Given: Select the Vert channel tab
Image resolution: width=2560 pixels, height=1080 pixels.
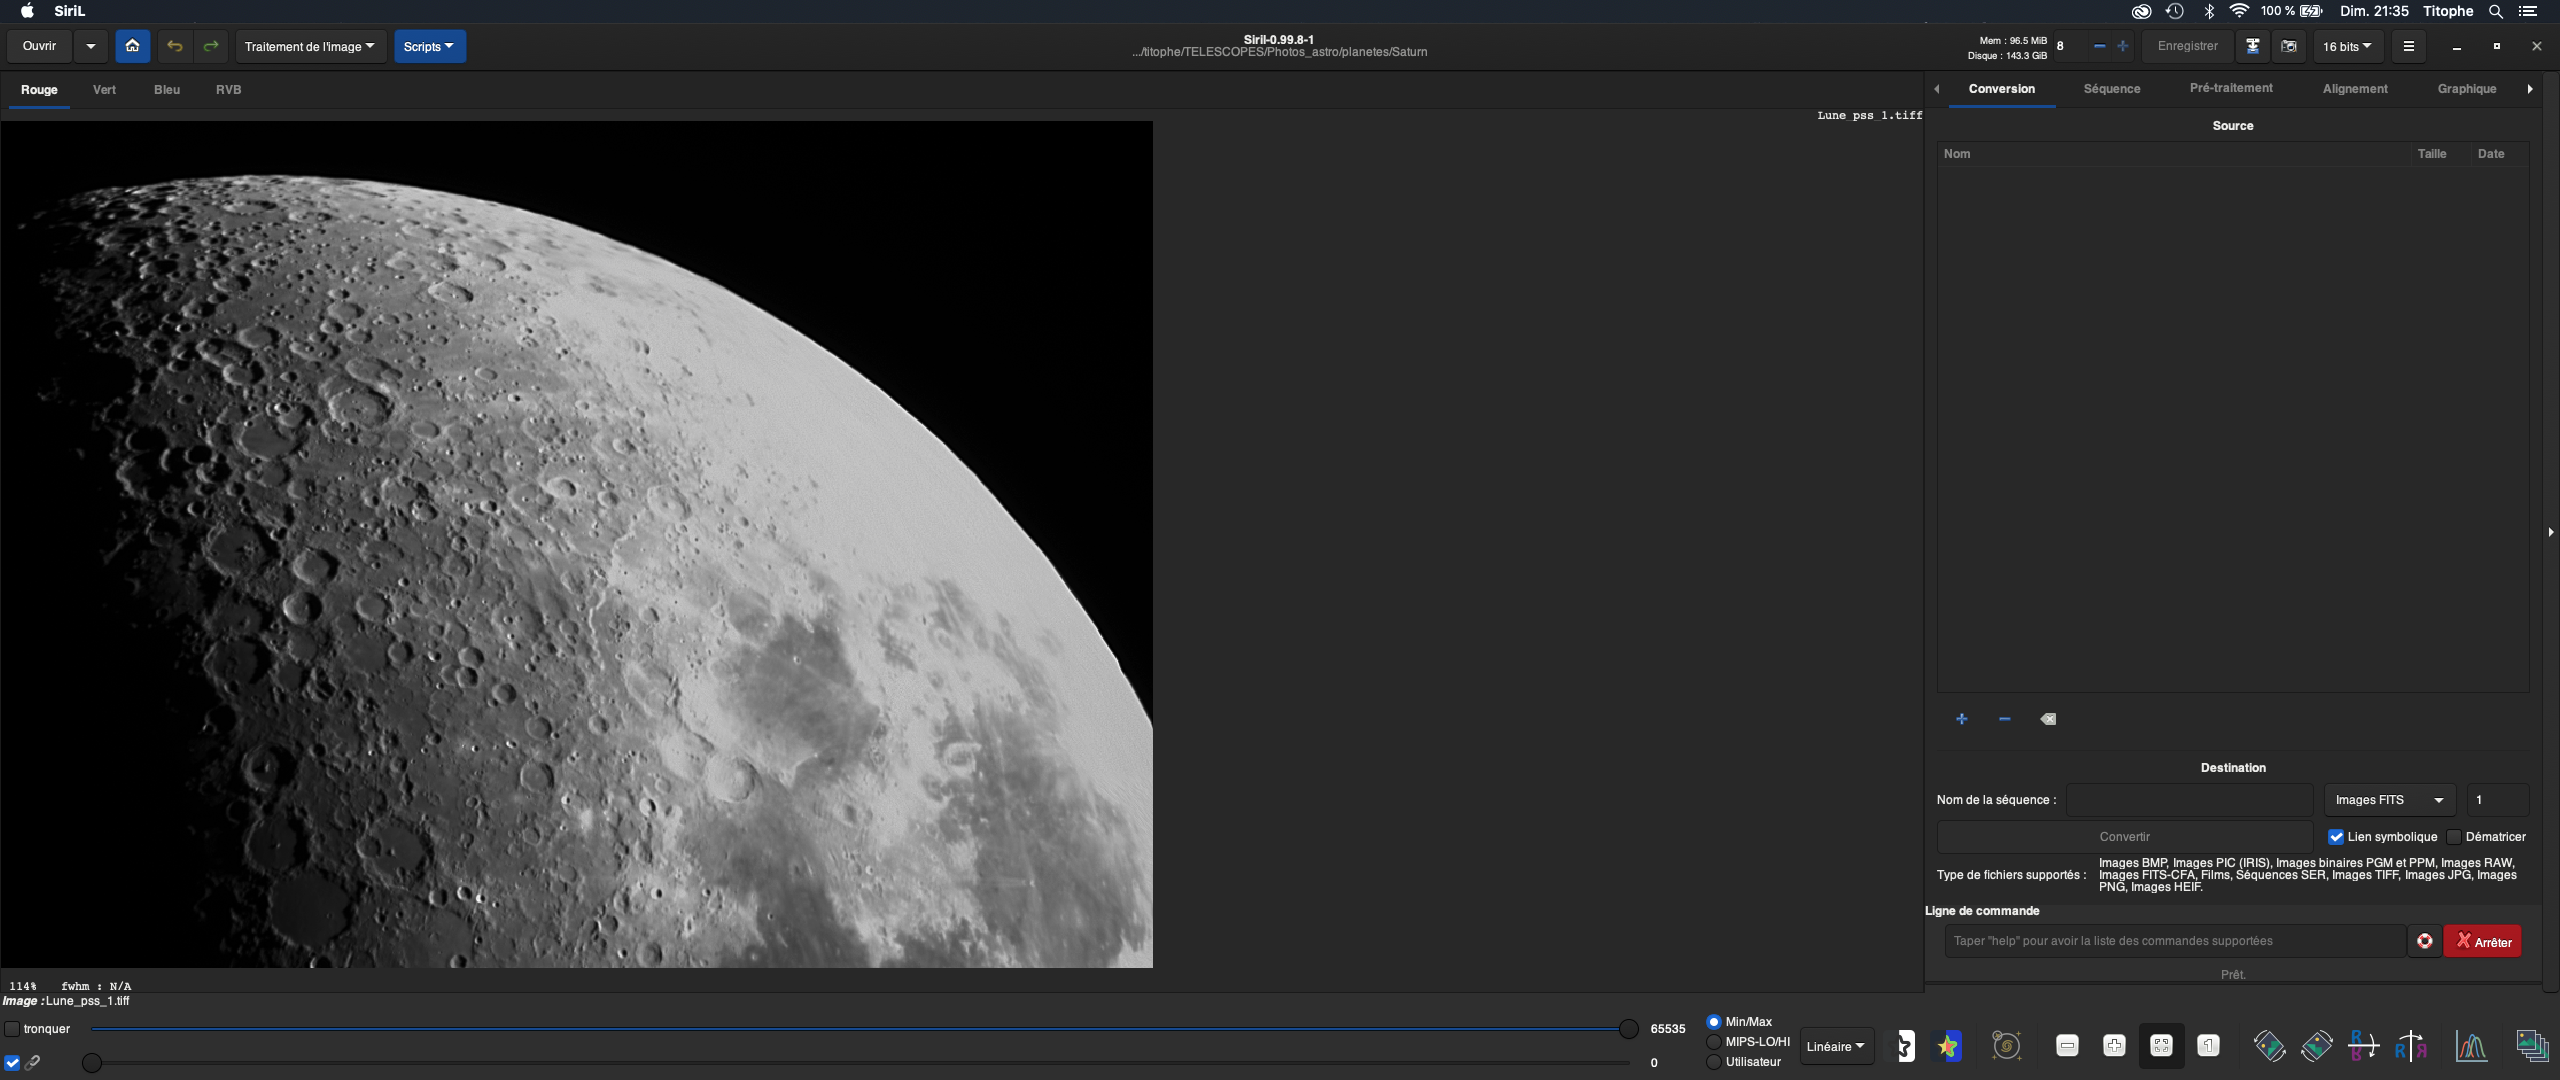Looking at the screenshot, I should 104,90.
